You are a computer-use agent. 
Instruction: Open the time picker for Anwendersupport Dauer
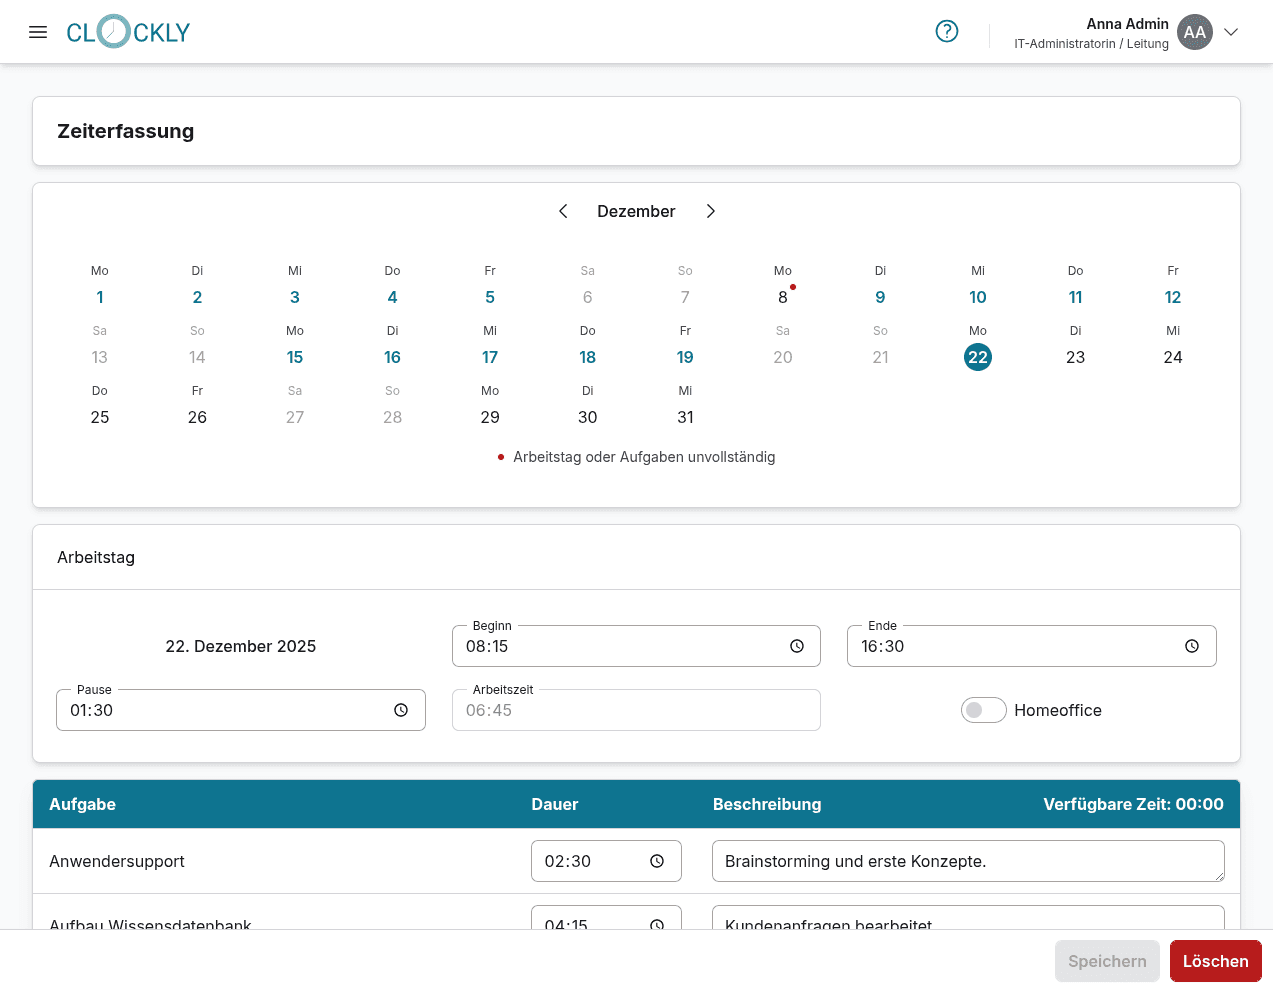pyautogui.click(x=657, y=861)
